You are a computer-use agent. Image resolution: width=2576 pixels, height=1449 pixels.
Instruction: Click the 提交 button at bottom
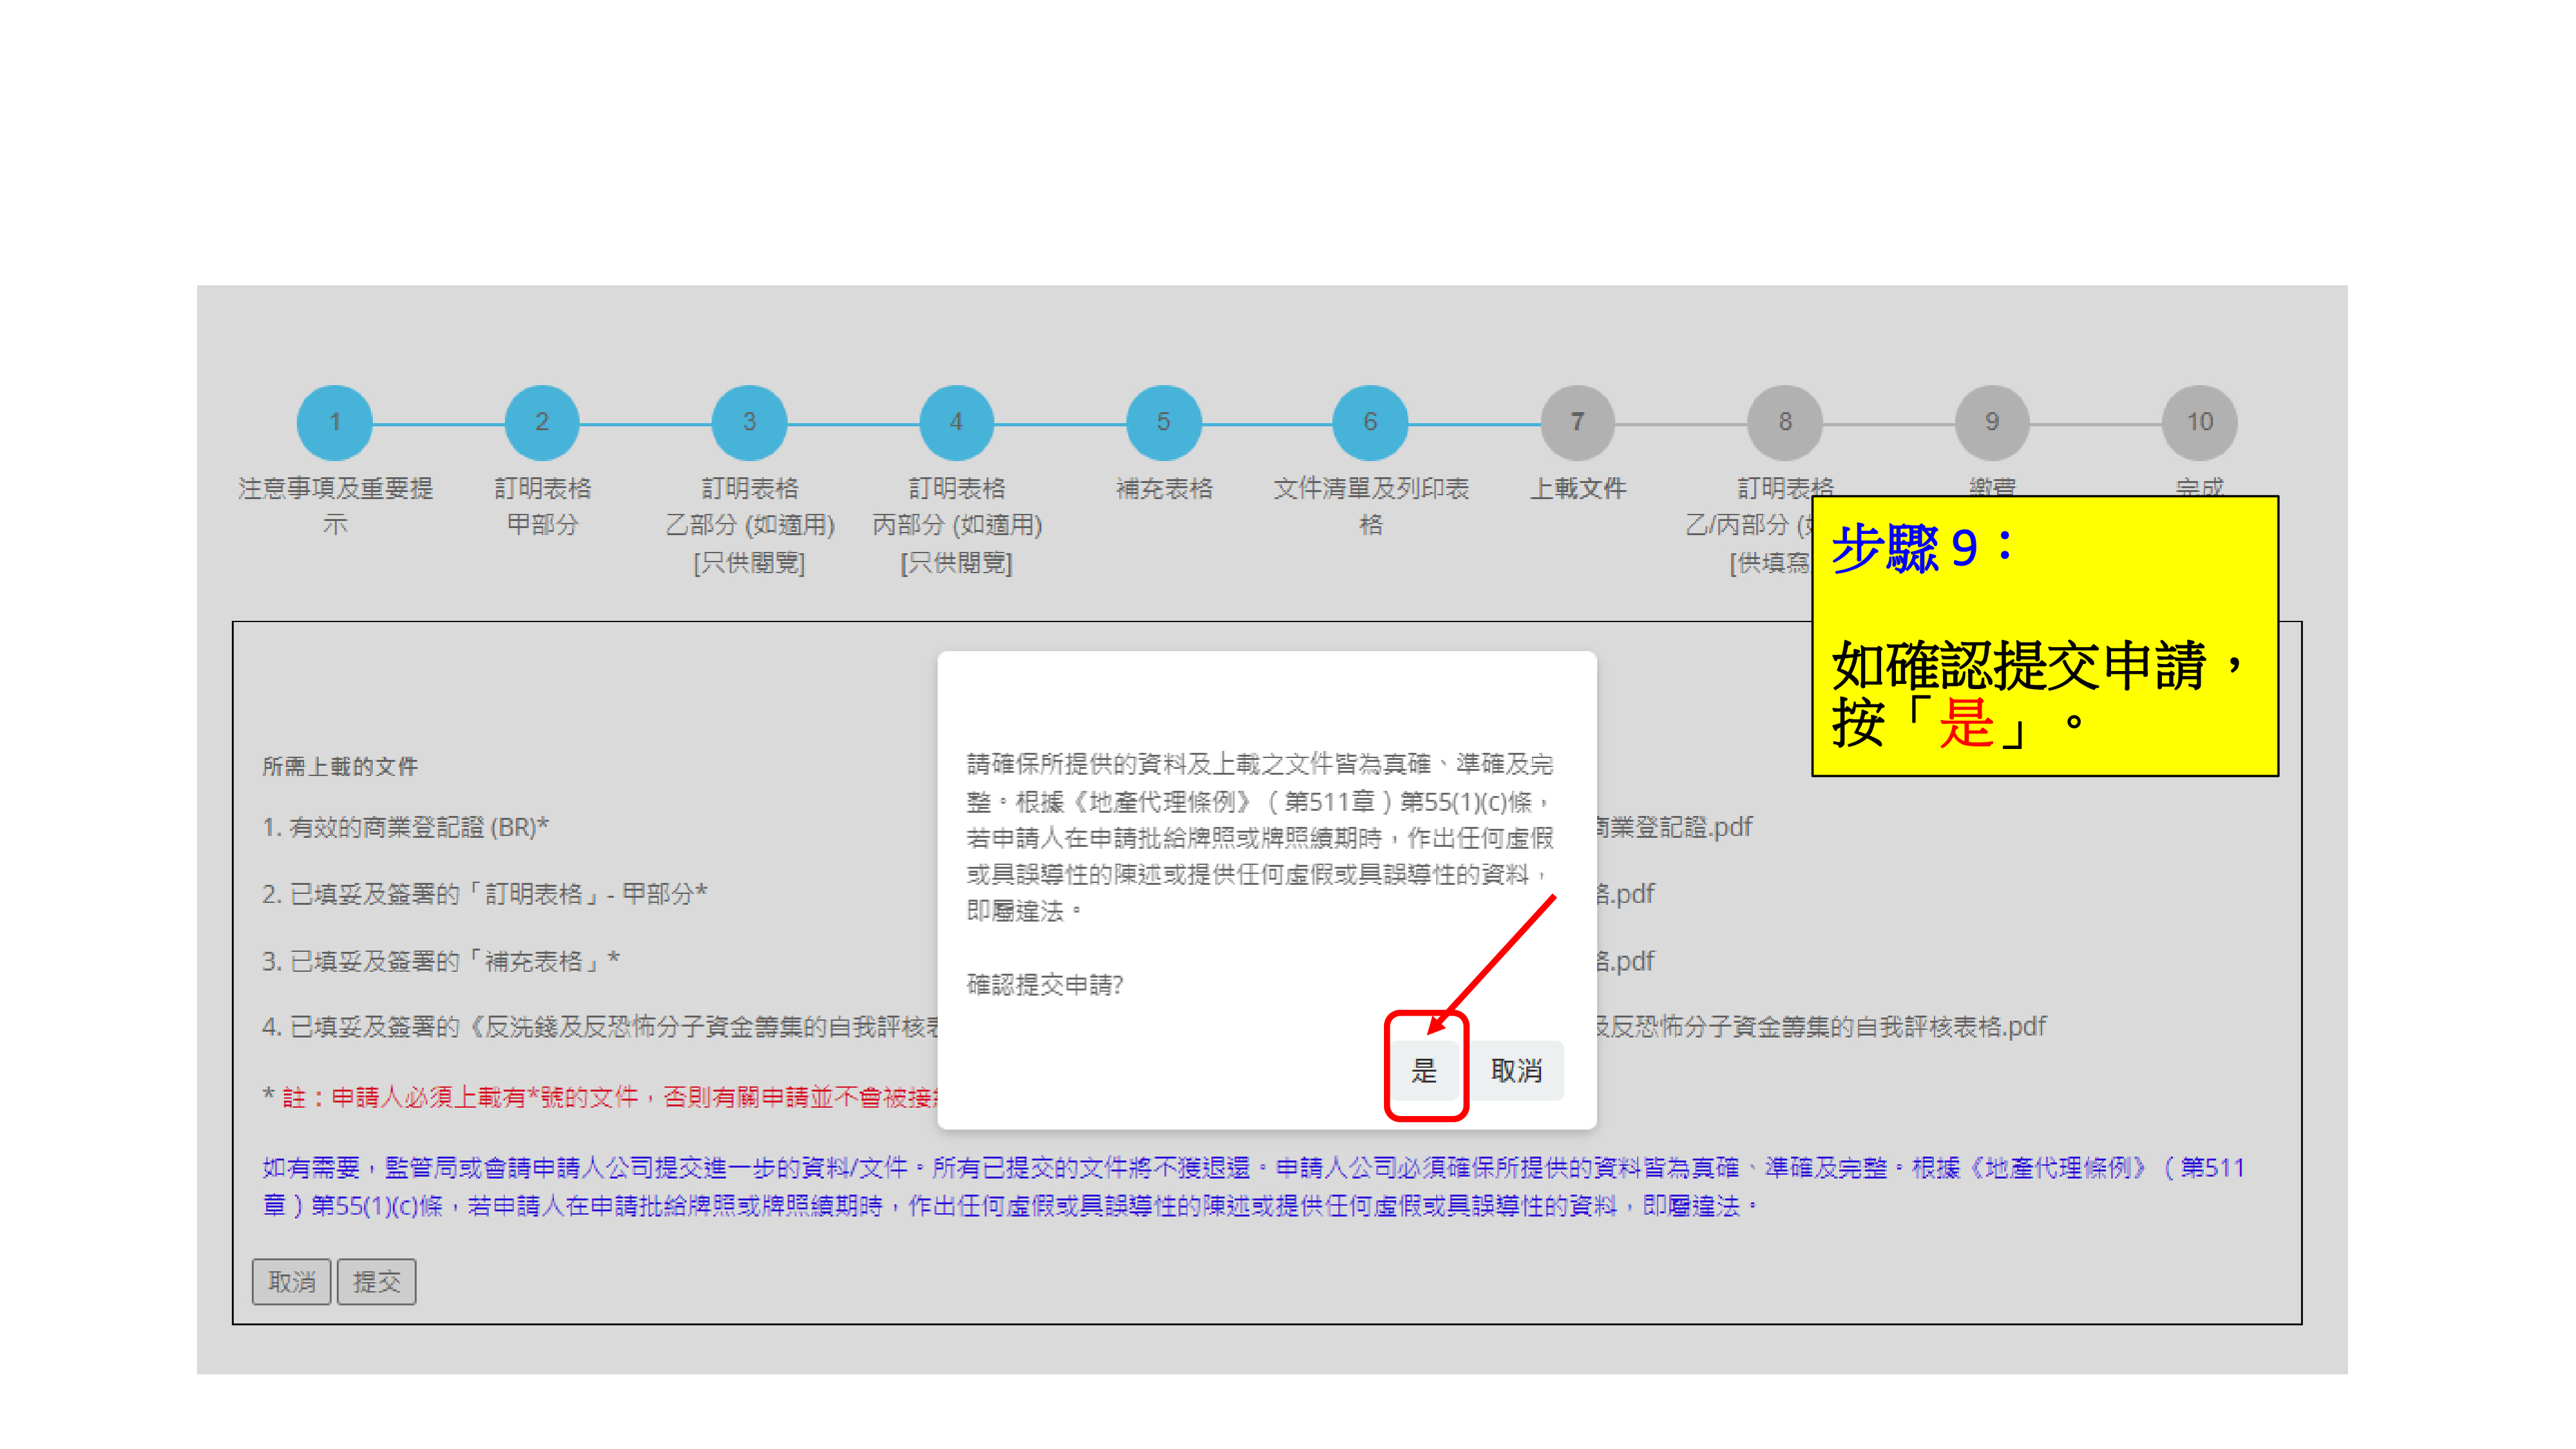click(x=376, y=1281)
